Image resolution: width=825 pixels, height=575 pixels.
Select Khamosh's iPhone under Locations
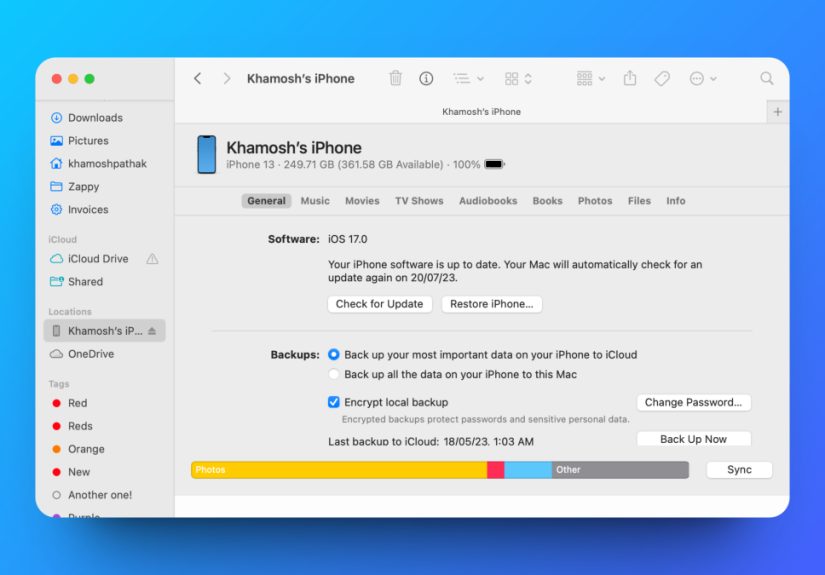[104, 331]
